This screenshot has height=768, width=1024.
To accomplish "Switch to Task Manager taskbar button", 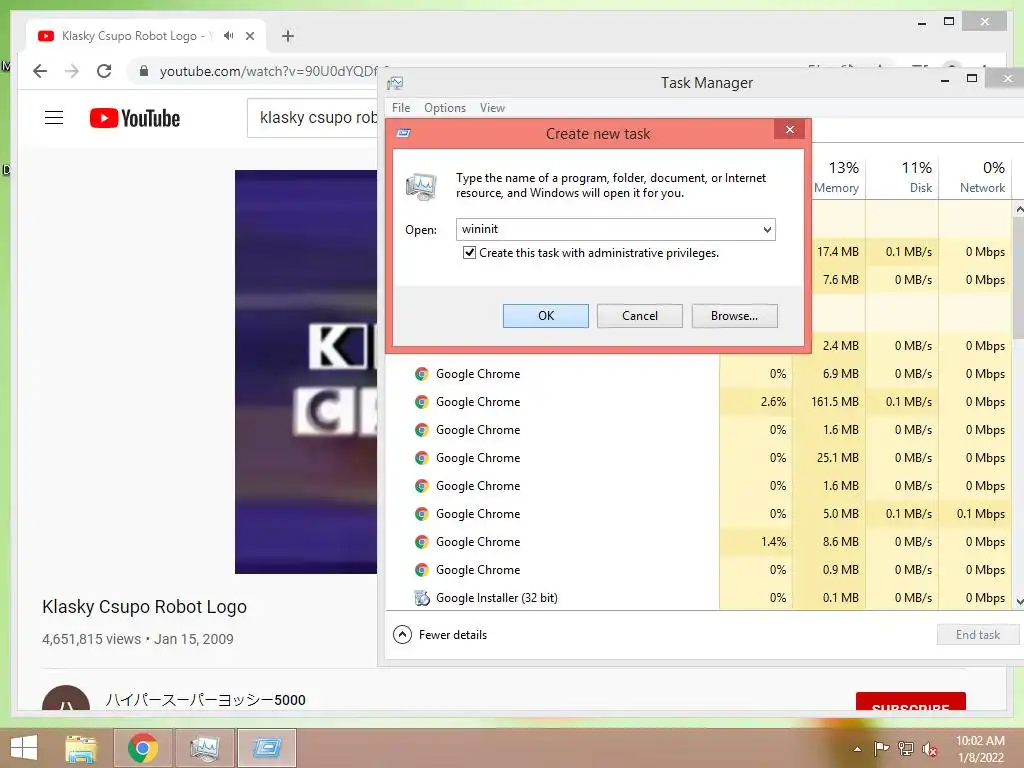I will pyautogui.click(x=204, y=748).
